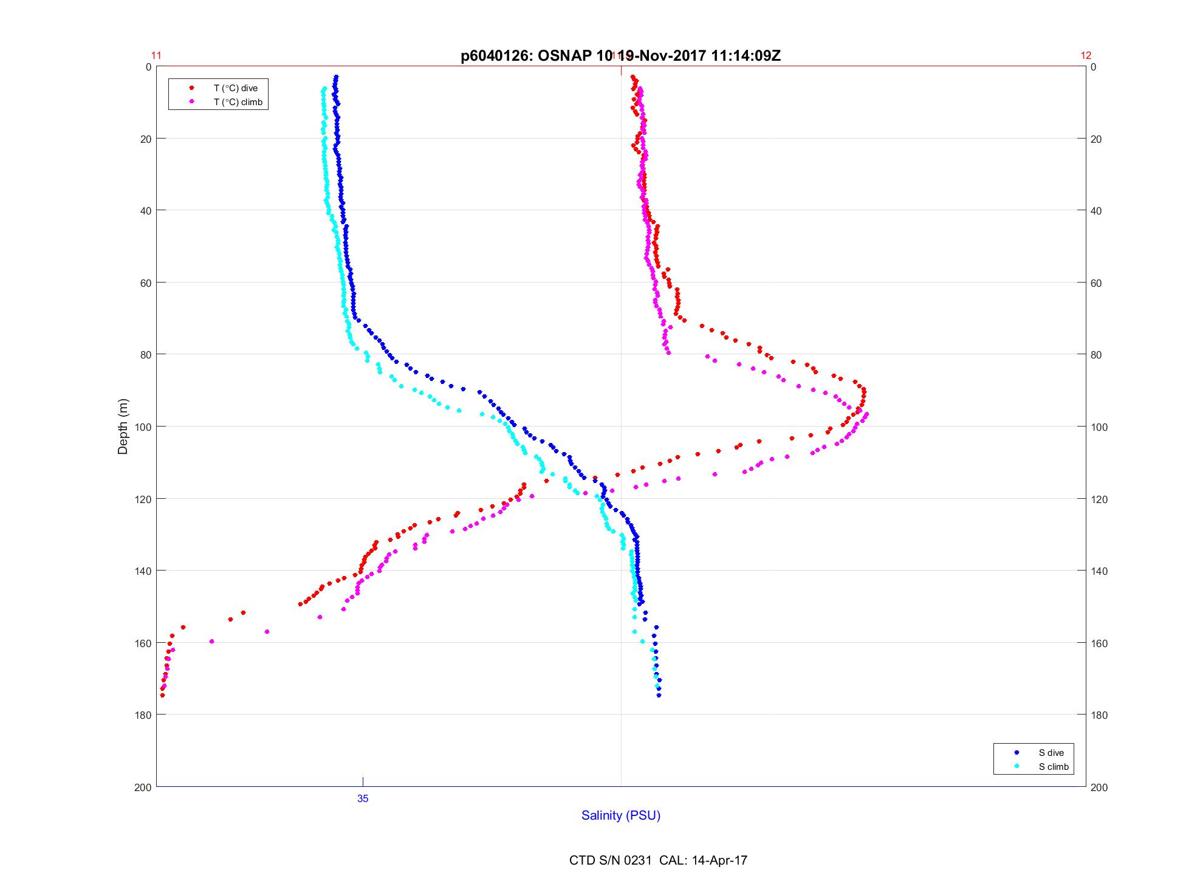The image size is (1200, 885).
Task: Click the '40' tick on left depth axis
Action: point(146,211)
